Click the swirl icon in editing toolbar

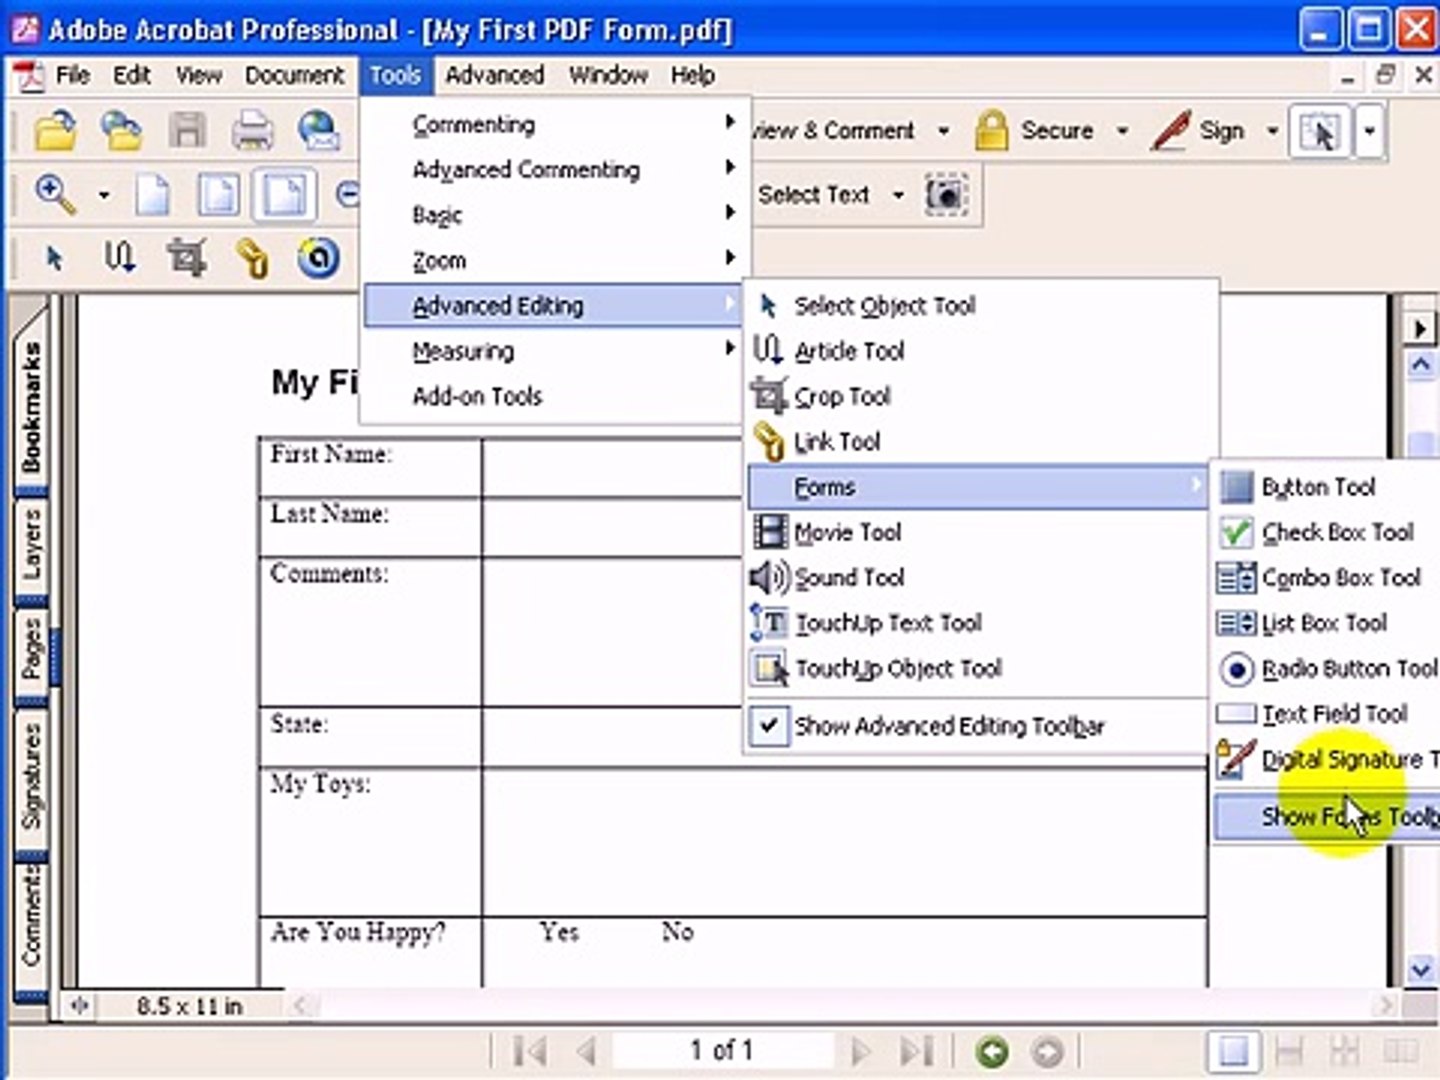point(318,258)
